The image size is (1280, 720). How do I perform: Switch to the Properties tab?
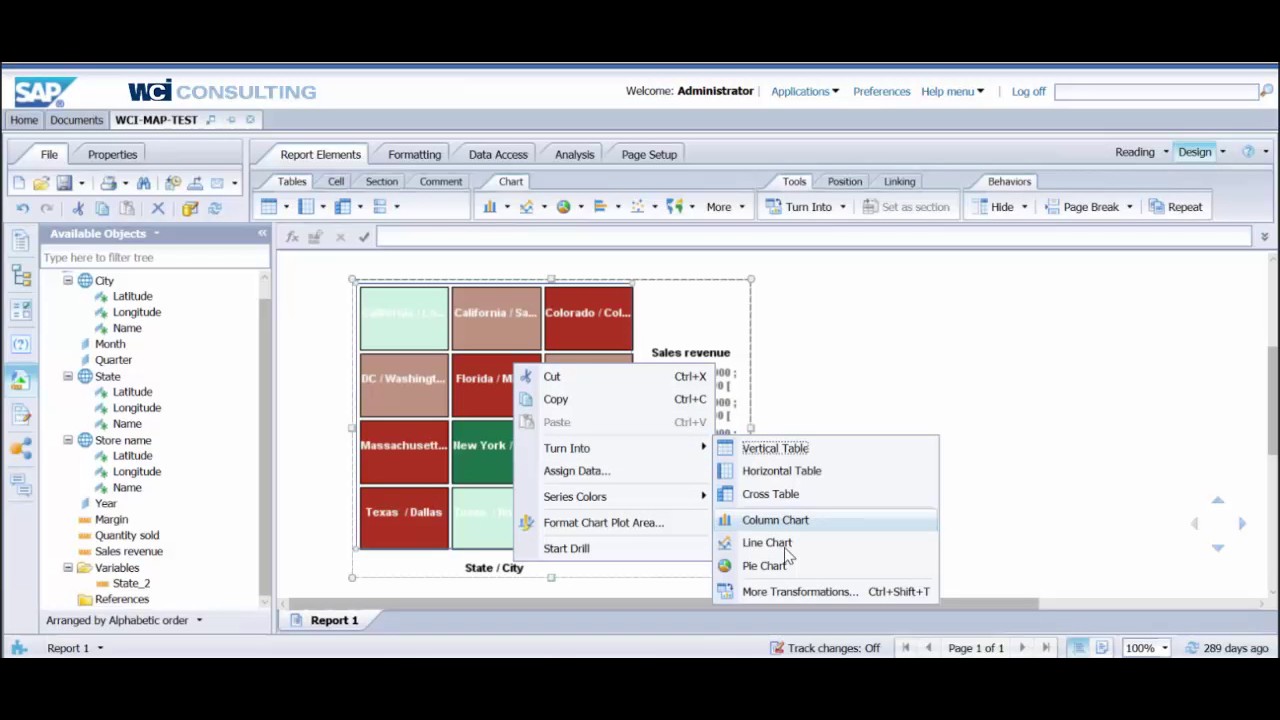coord(112,154)
